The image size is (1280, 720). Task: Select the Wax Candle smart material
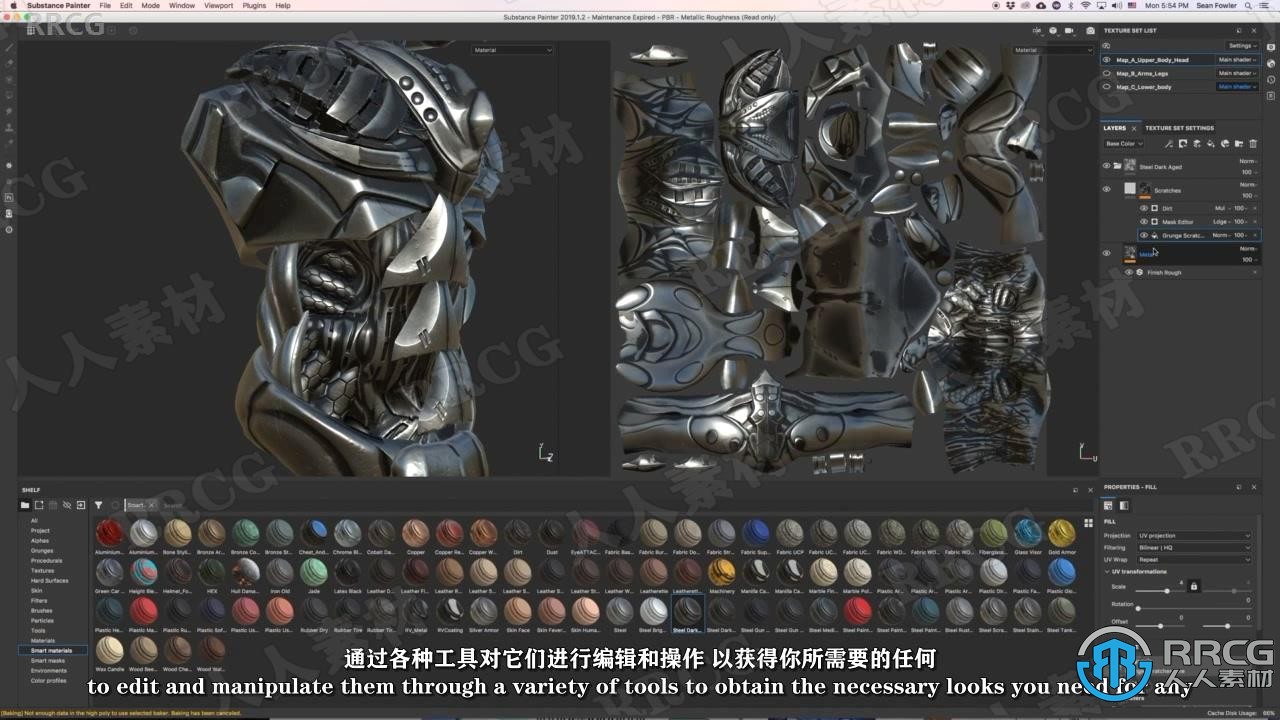click(109, 651)
